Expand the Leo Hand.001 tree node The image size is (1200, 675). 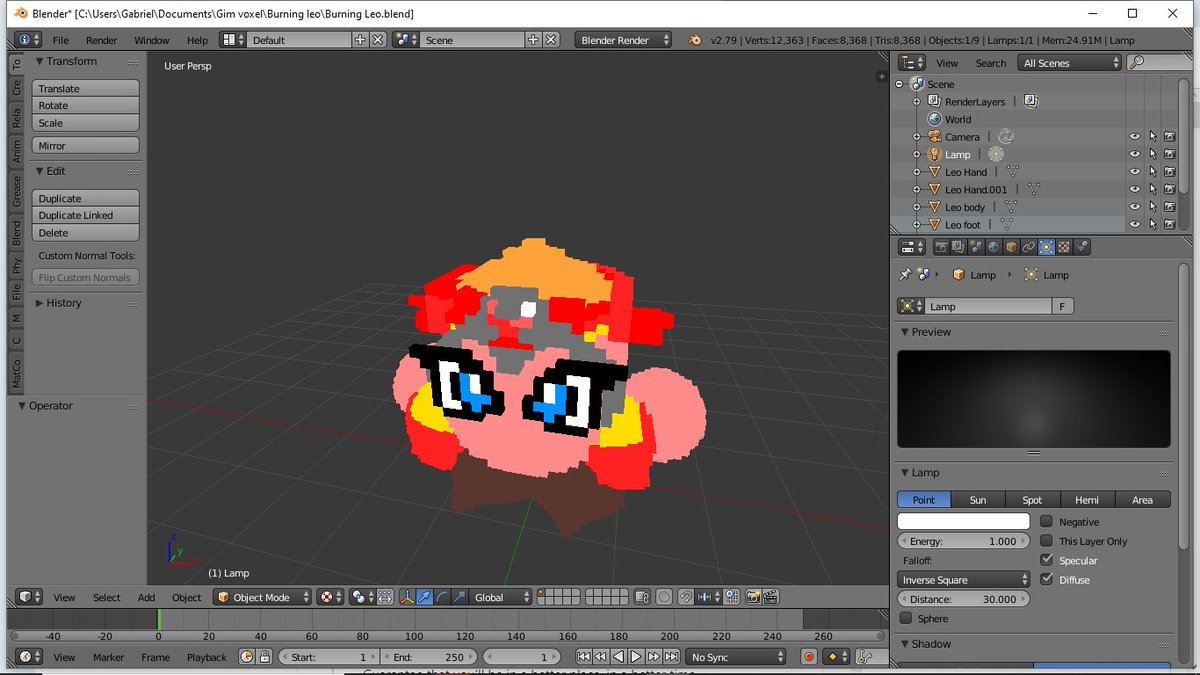point(916,189)
